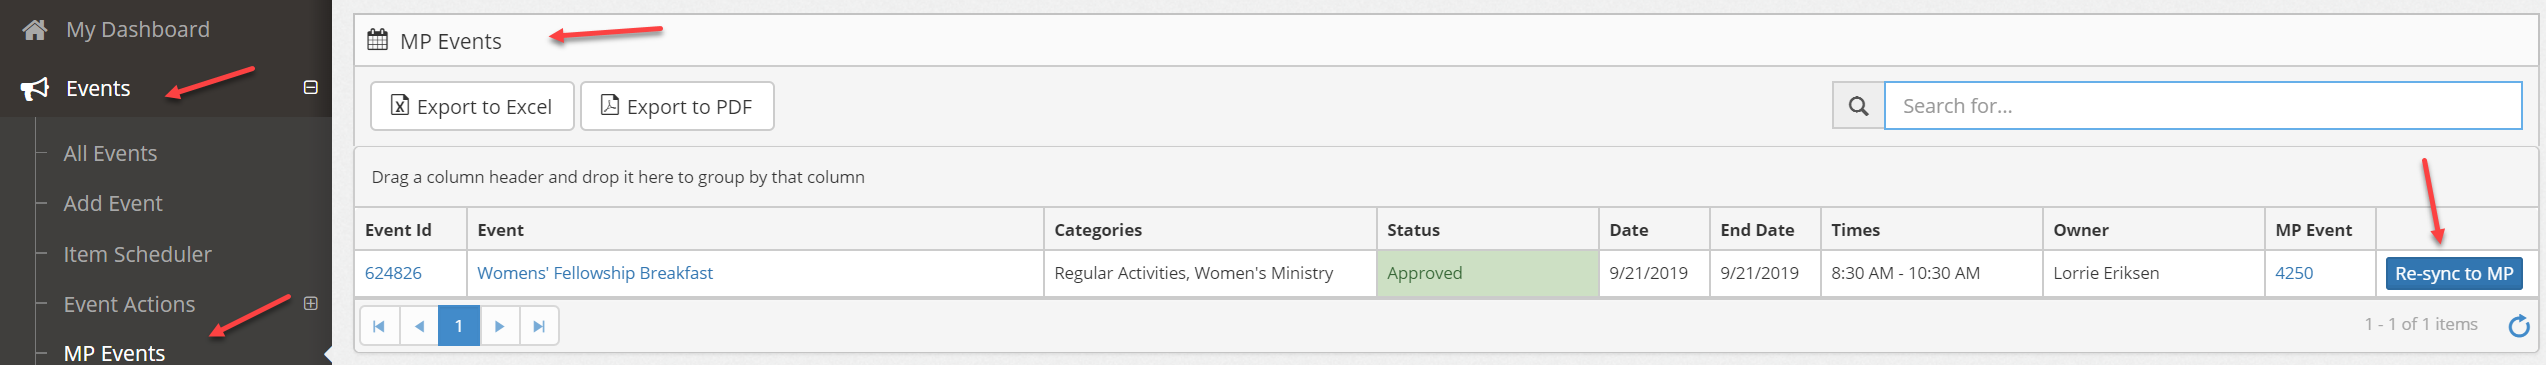Collapse the Events menu section
Screen dimensions: 2546x365
click(311, 88)
